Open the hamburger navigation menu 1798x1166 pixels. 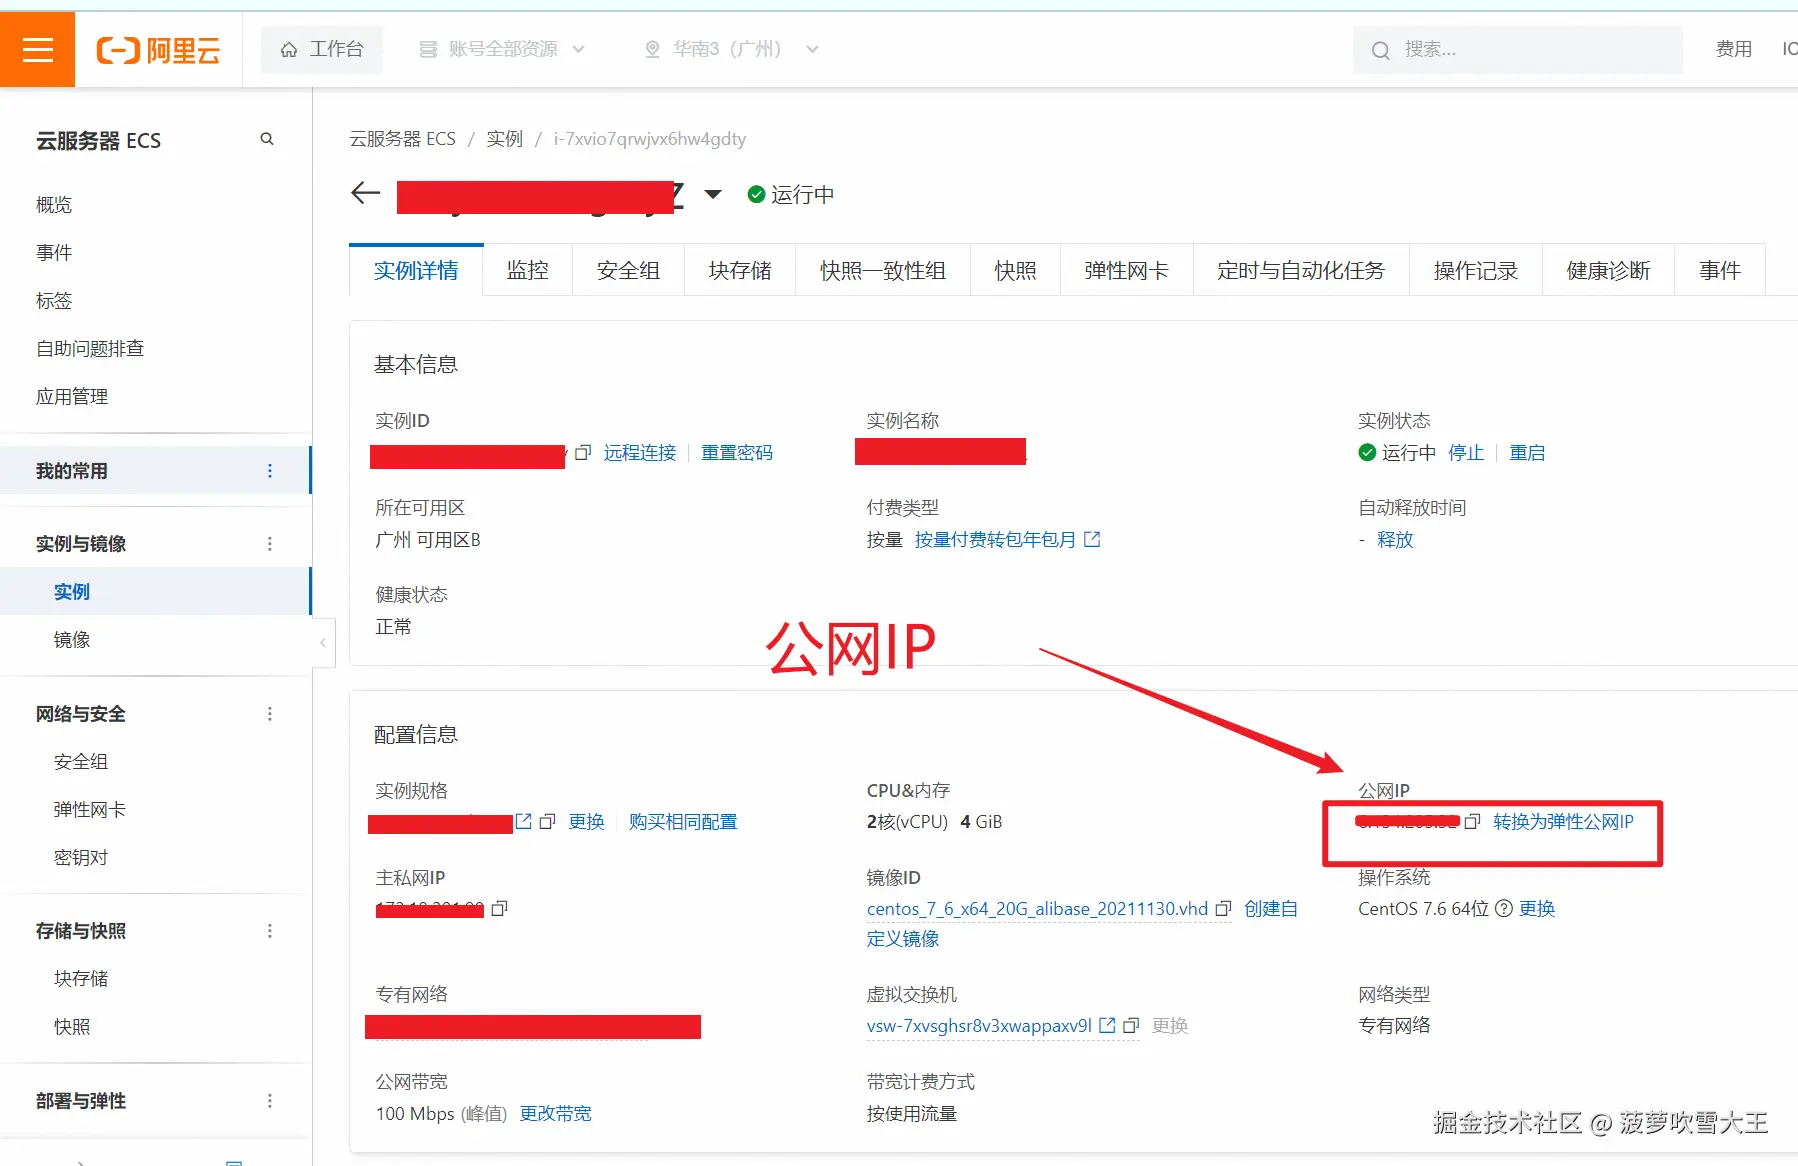tap(37, 49)
